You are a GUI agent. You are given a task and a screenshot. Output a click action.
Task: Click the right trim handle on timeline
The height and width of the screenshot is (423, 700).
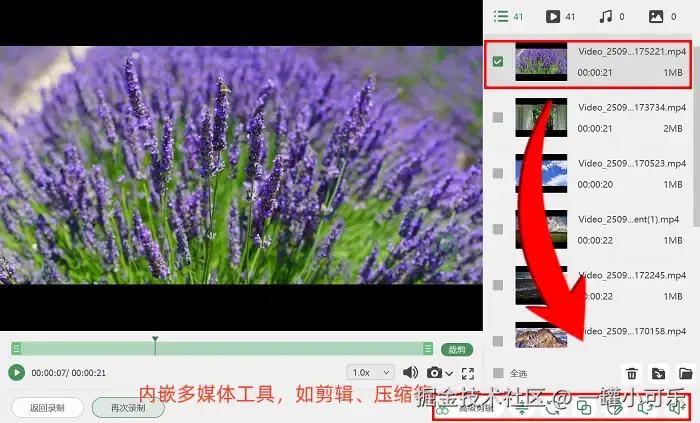click(428, 348)
